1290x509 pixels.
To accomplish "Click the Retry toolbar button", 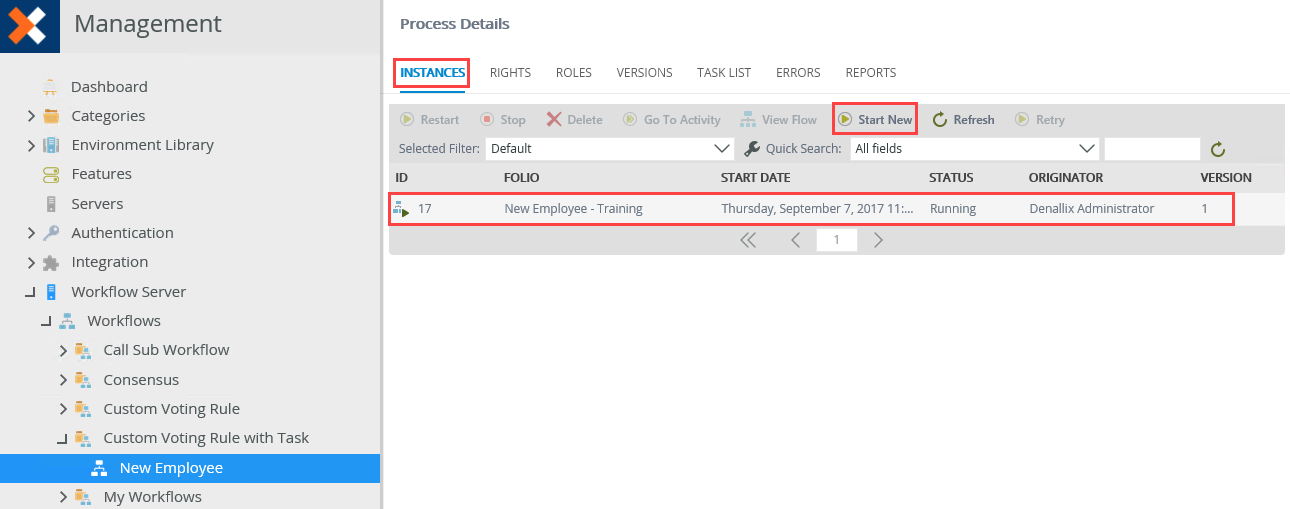I will (x=1040, y=119).
